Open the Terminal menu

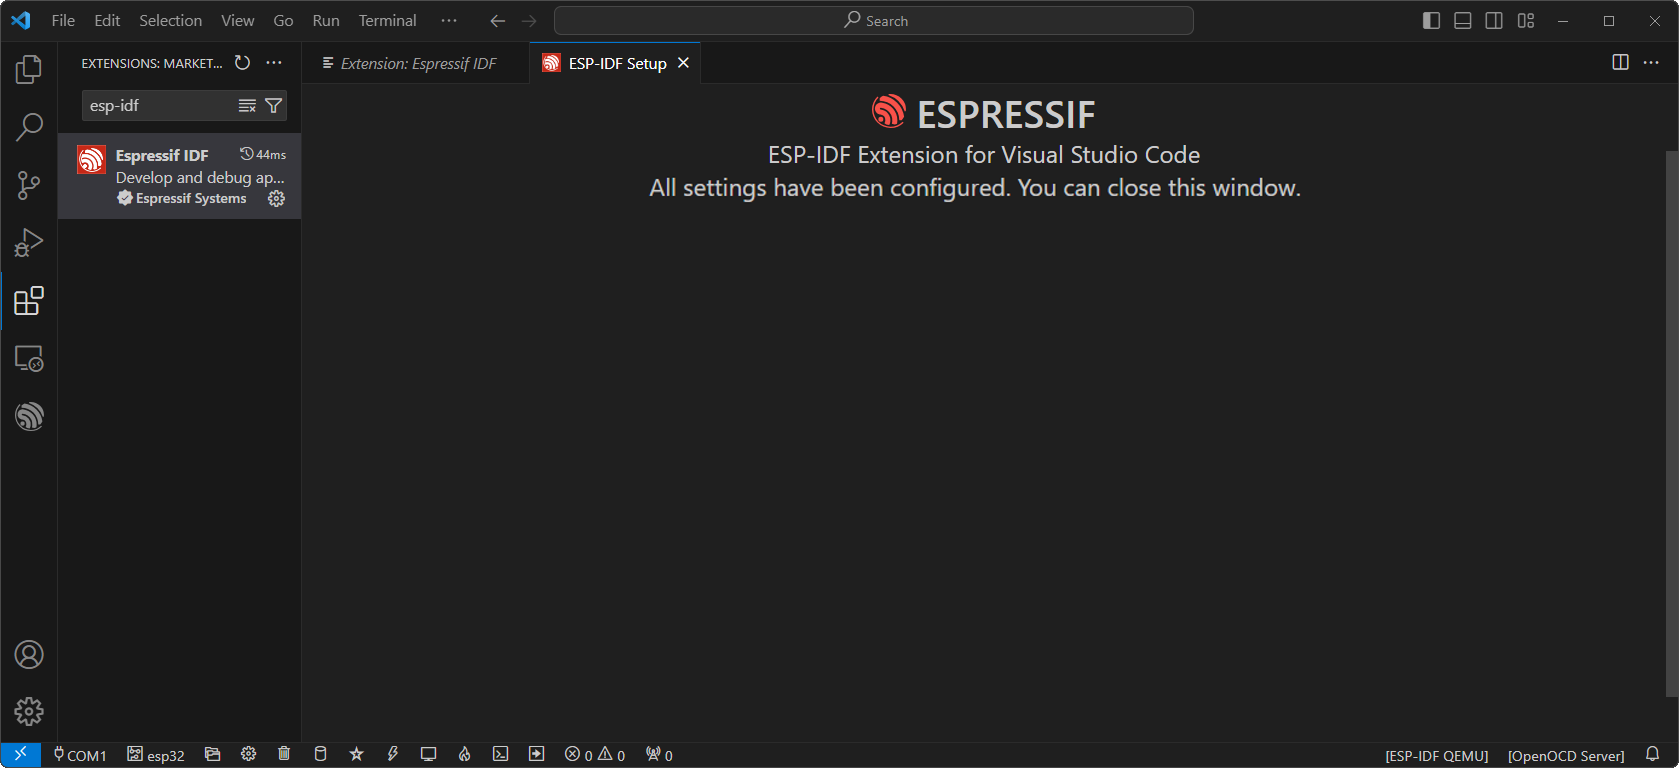click(x=387, y=20)
